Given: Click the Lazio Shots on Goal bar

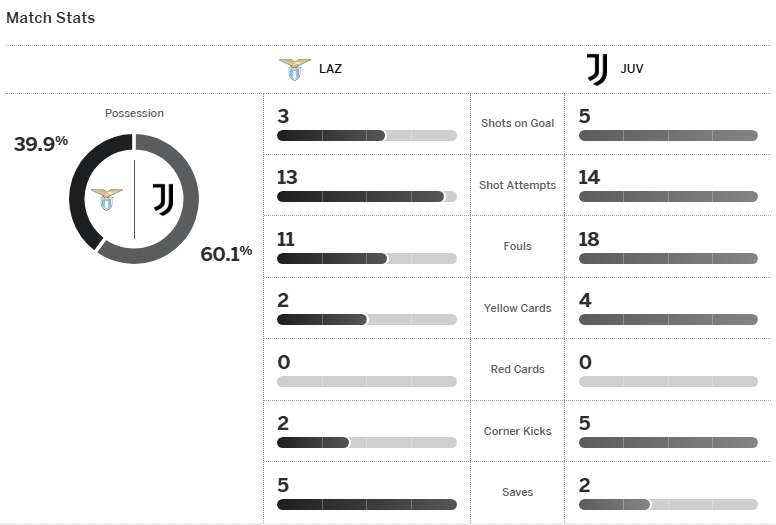Looking at the screenshot, I should [366, 135].
